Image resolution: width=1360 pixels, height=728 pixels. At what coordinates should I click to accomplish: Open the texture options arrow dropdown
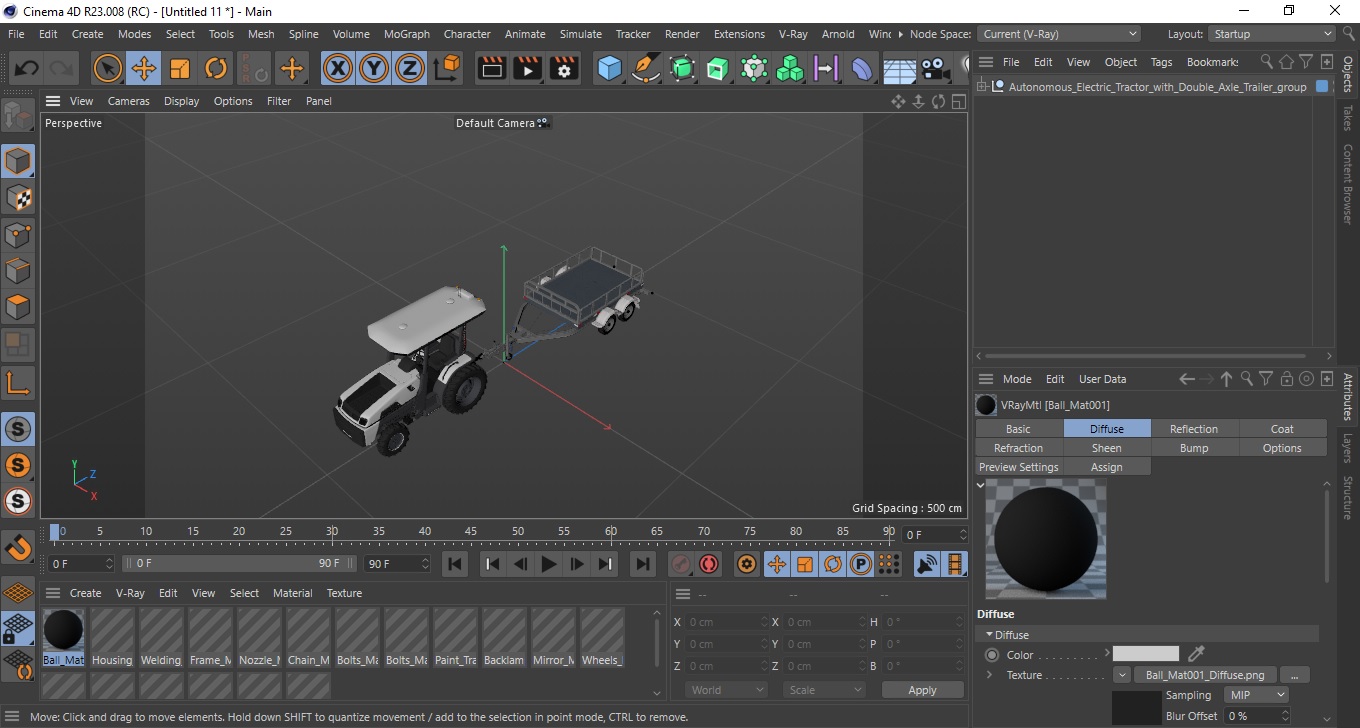(x=1122, y=675)
